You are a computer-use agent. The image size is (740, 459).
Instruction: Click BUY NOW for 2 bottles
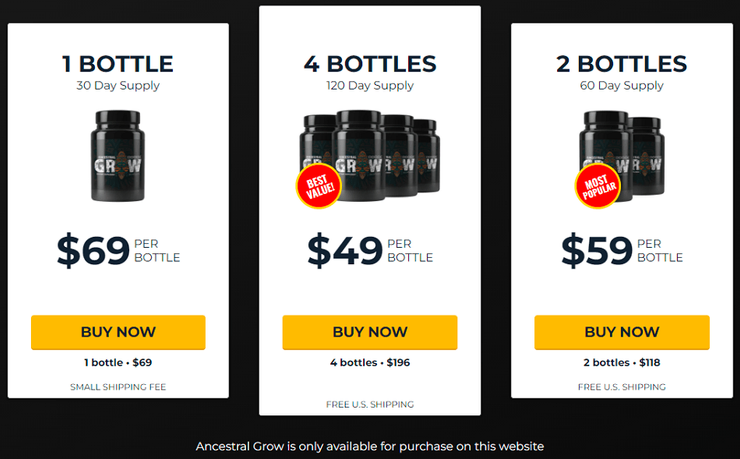622,332
